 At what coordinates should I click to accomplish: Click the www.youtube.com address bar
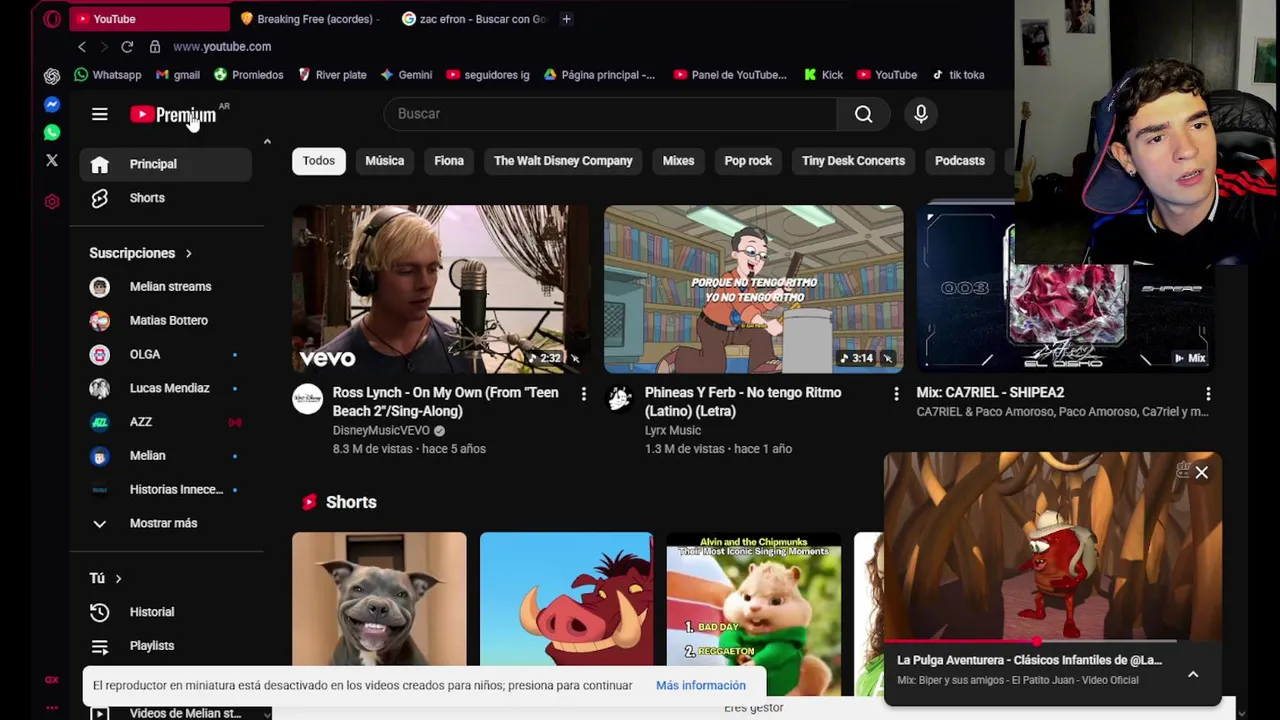tap(222, 47)
